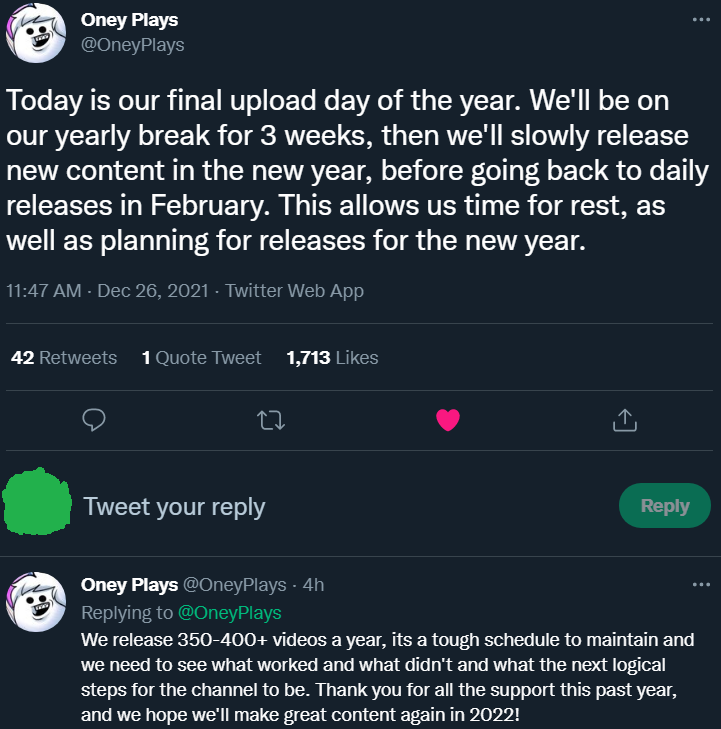
Task: Click the 11:47 AM Dec 26 timestamp
Action: click(107, 291)
